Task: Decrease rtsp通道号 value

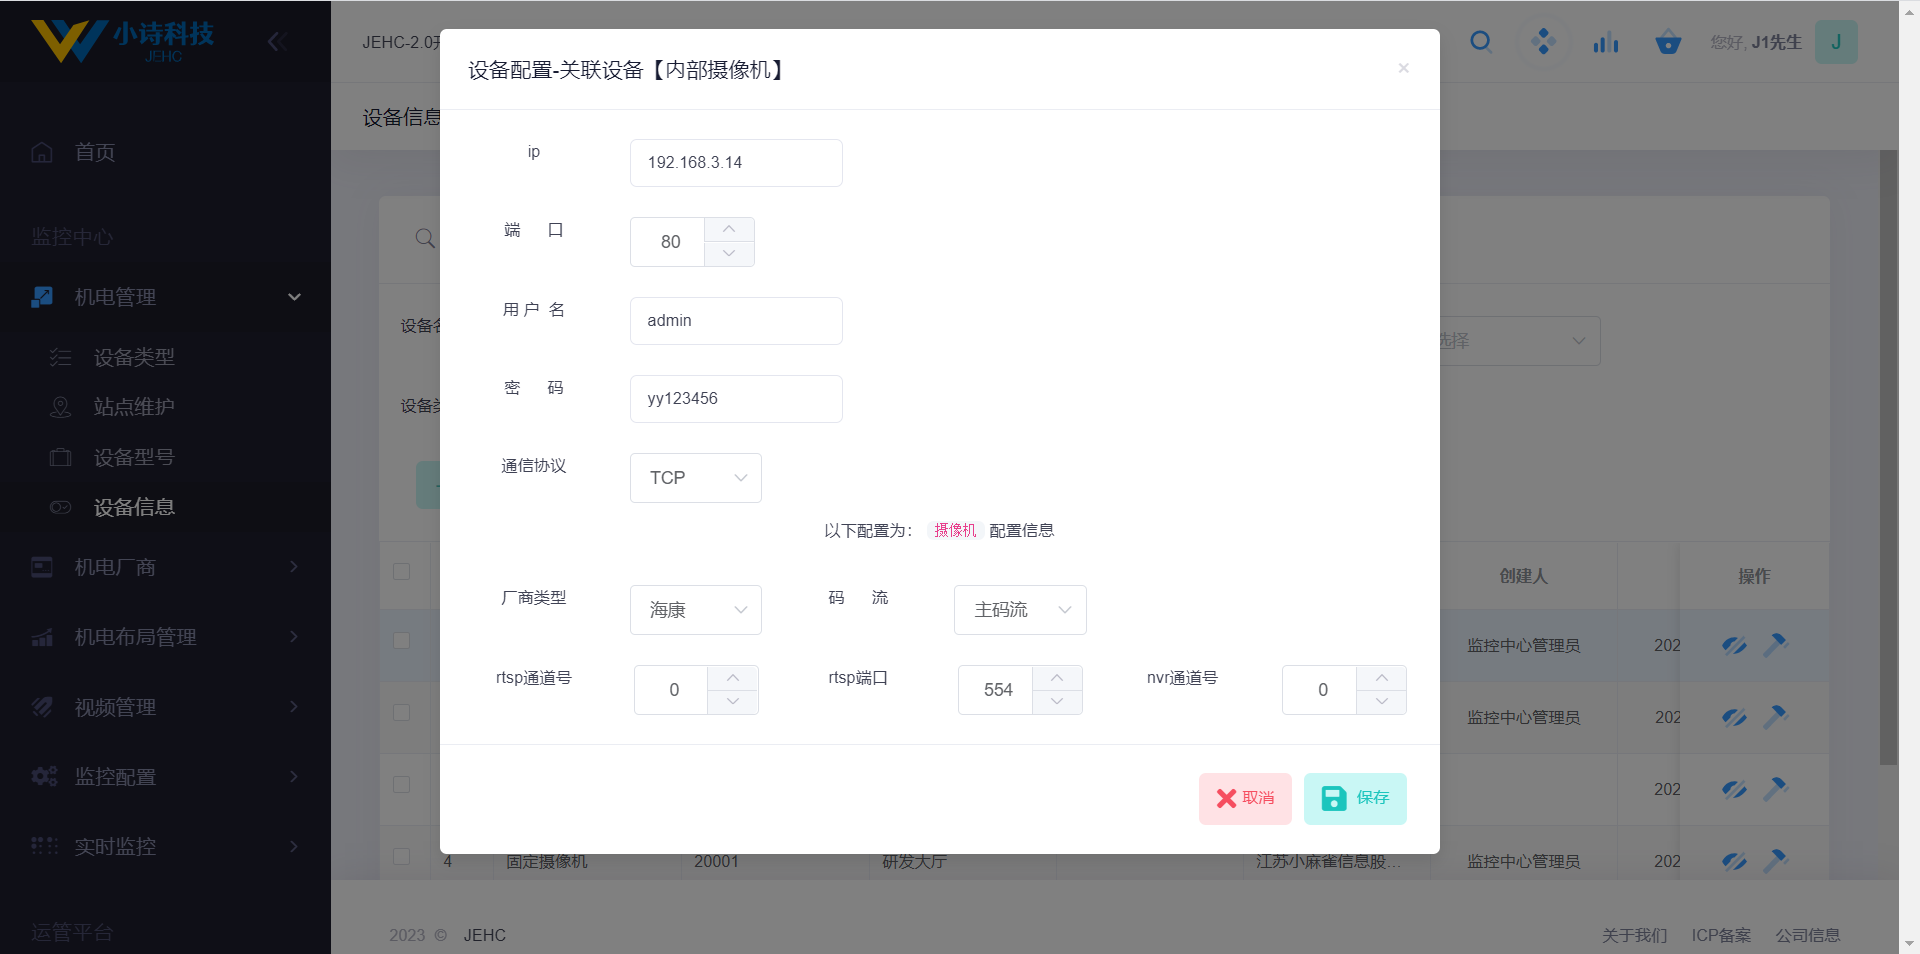Action: [733, 702]
